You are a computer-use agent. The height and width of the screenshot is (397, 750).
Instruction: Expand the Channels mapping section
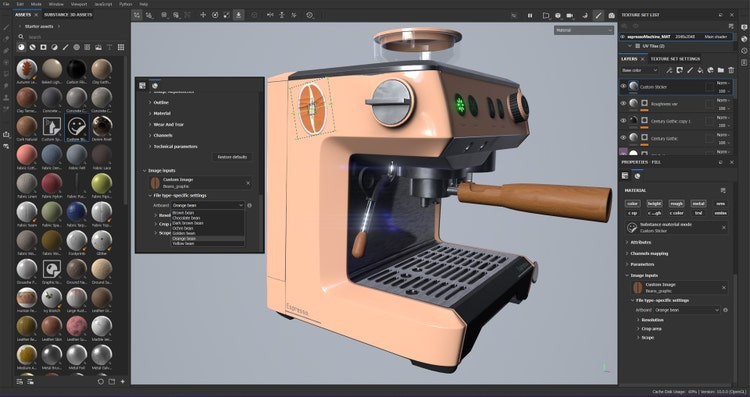click(649, 254)
